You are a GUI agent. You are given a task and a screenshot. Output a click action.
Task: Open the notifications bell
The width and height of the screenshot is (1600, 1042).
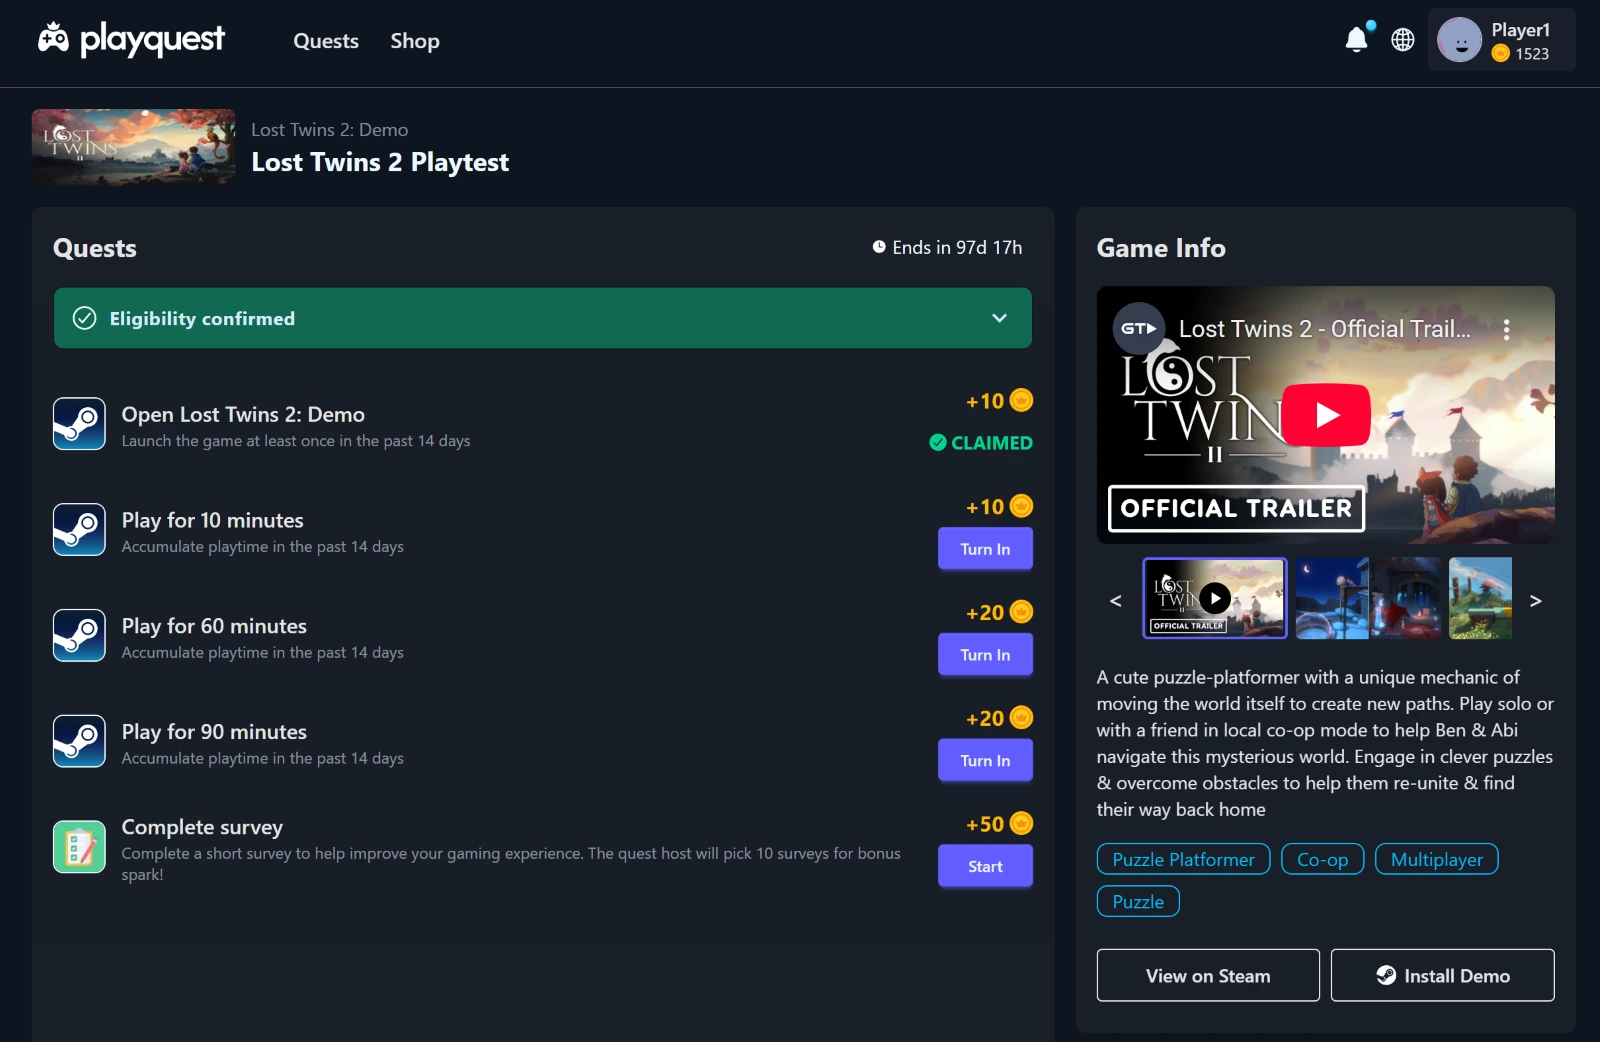tap(1356, 40)
